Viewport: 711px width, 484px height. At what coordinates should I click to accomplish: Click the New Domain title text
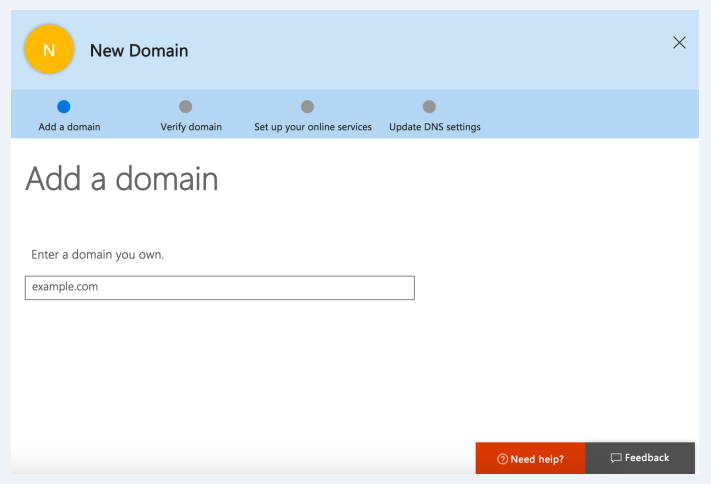tap(139, 50)
